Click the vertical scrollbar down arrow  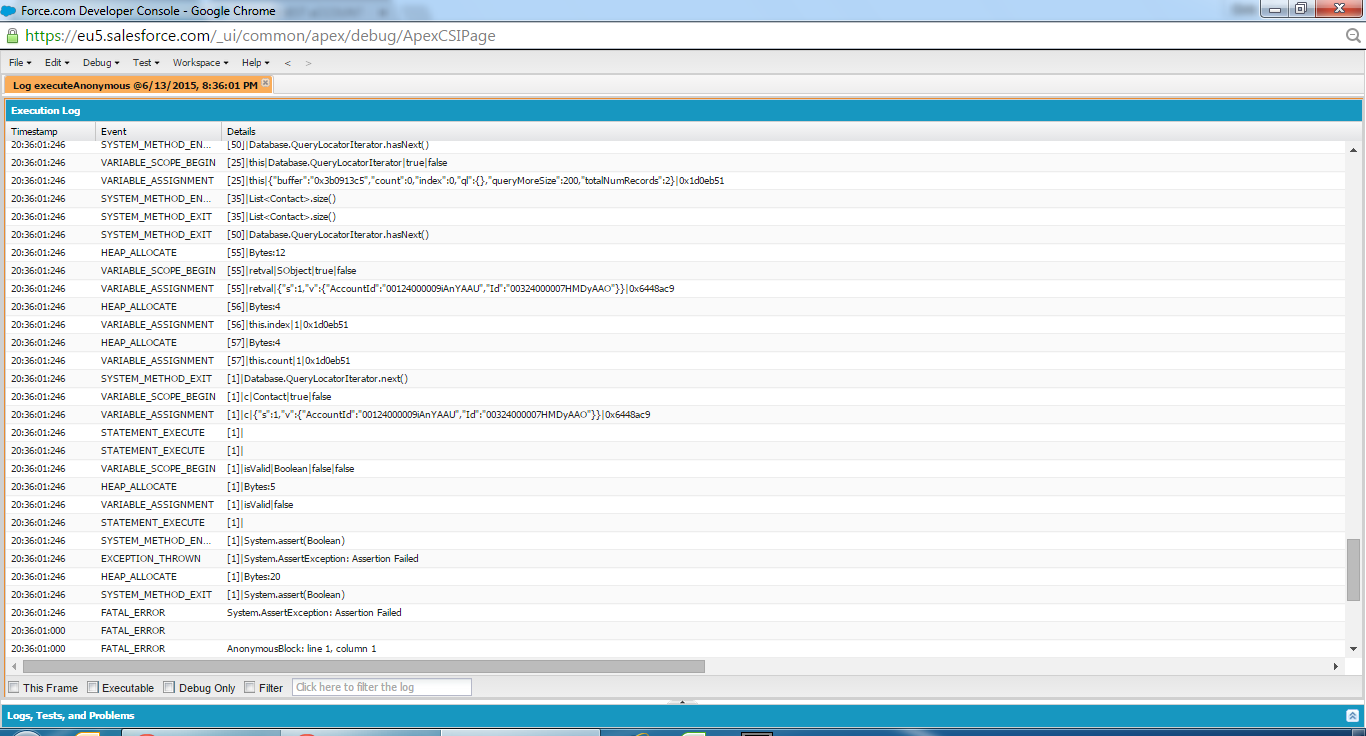pyautogui.click(x=1354, y=649)
